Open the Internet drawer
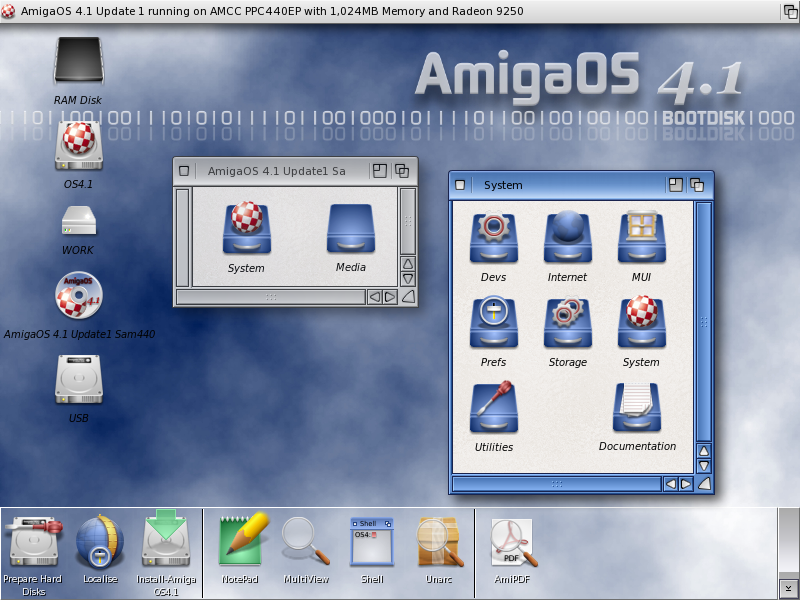 pyautogui.click(x=567, y=238)
